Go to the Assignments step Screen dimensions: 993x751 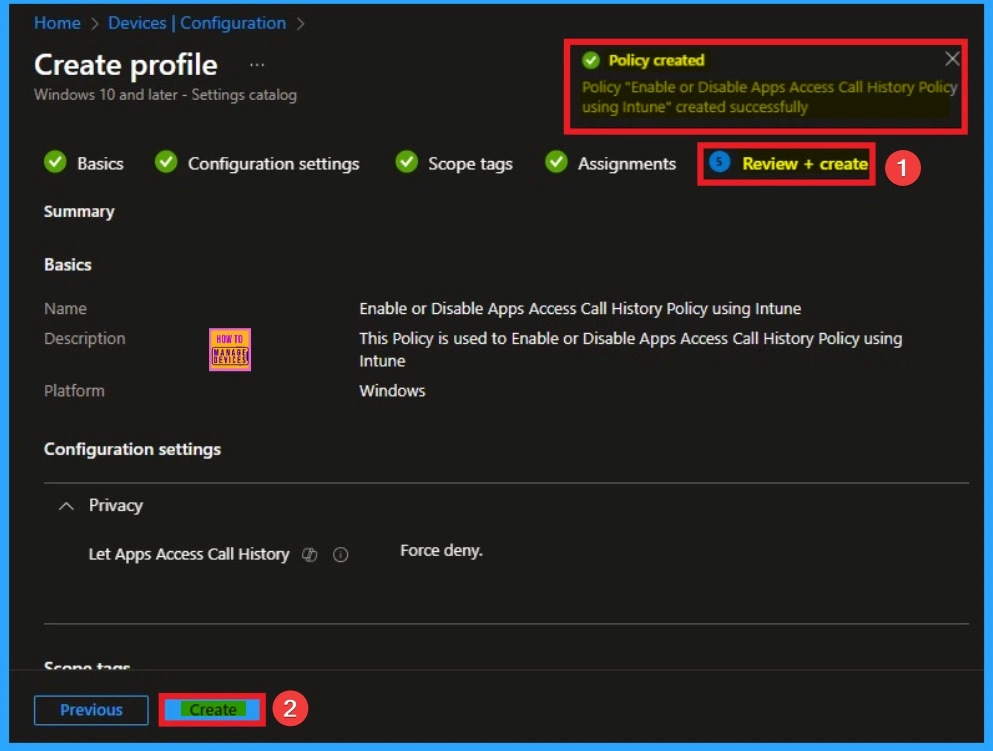point(610,163)
